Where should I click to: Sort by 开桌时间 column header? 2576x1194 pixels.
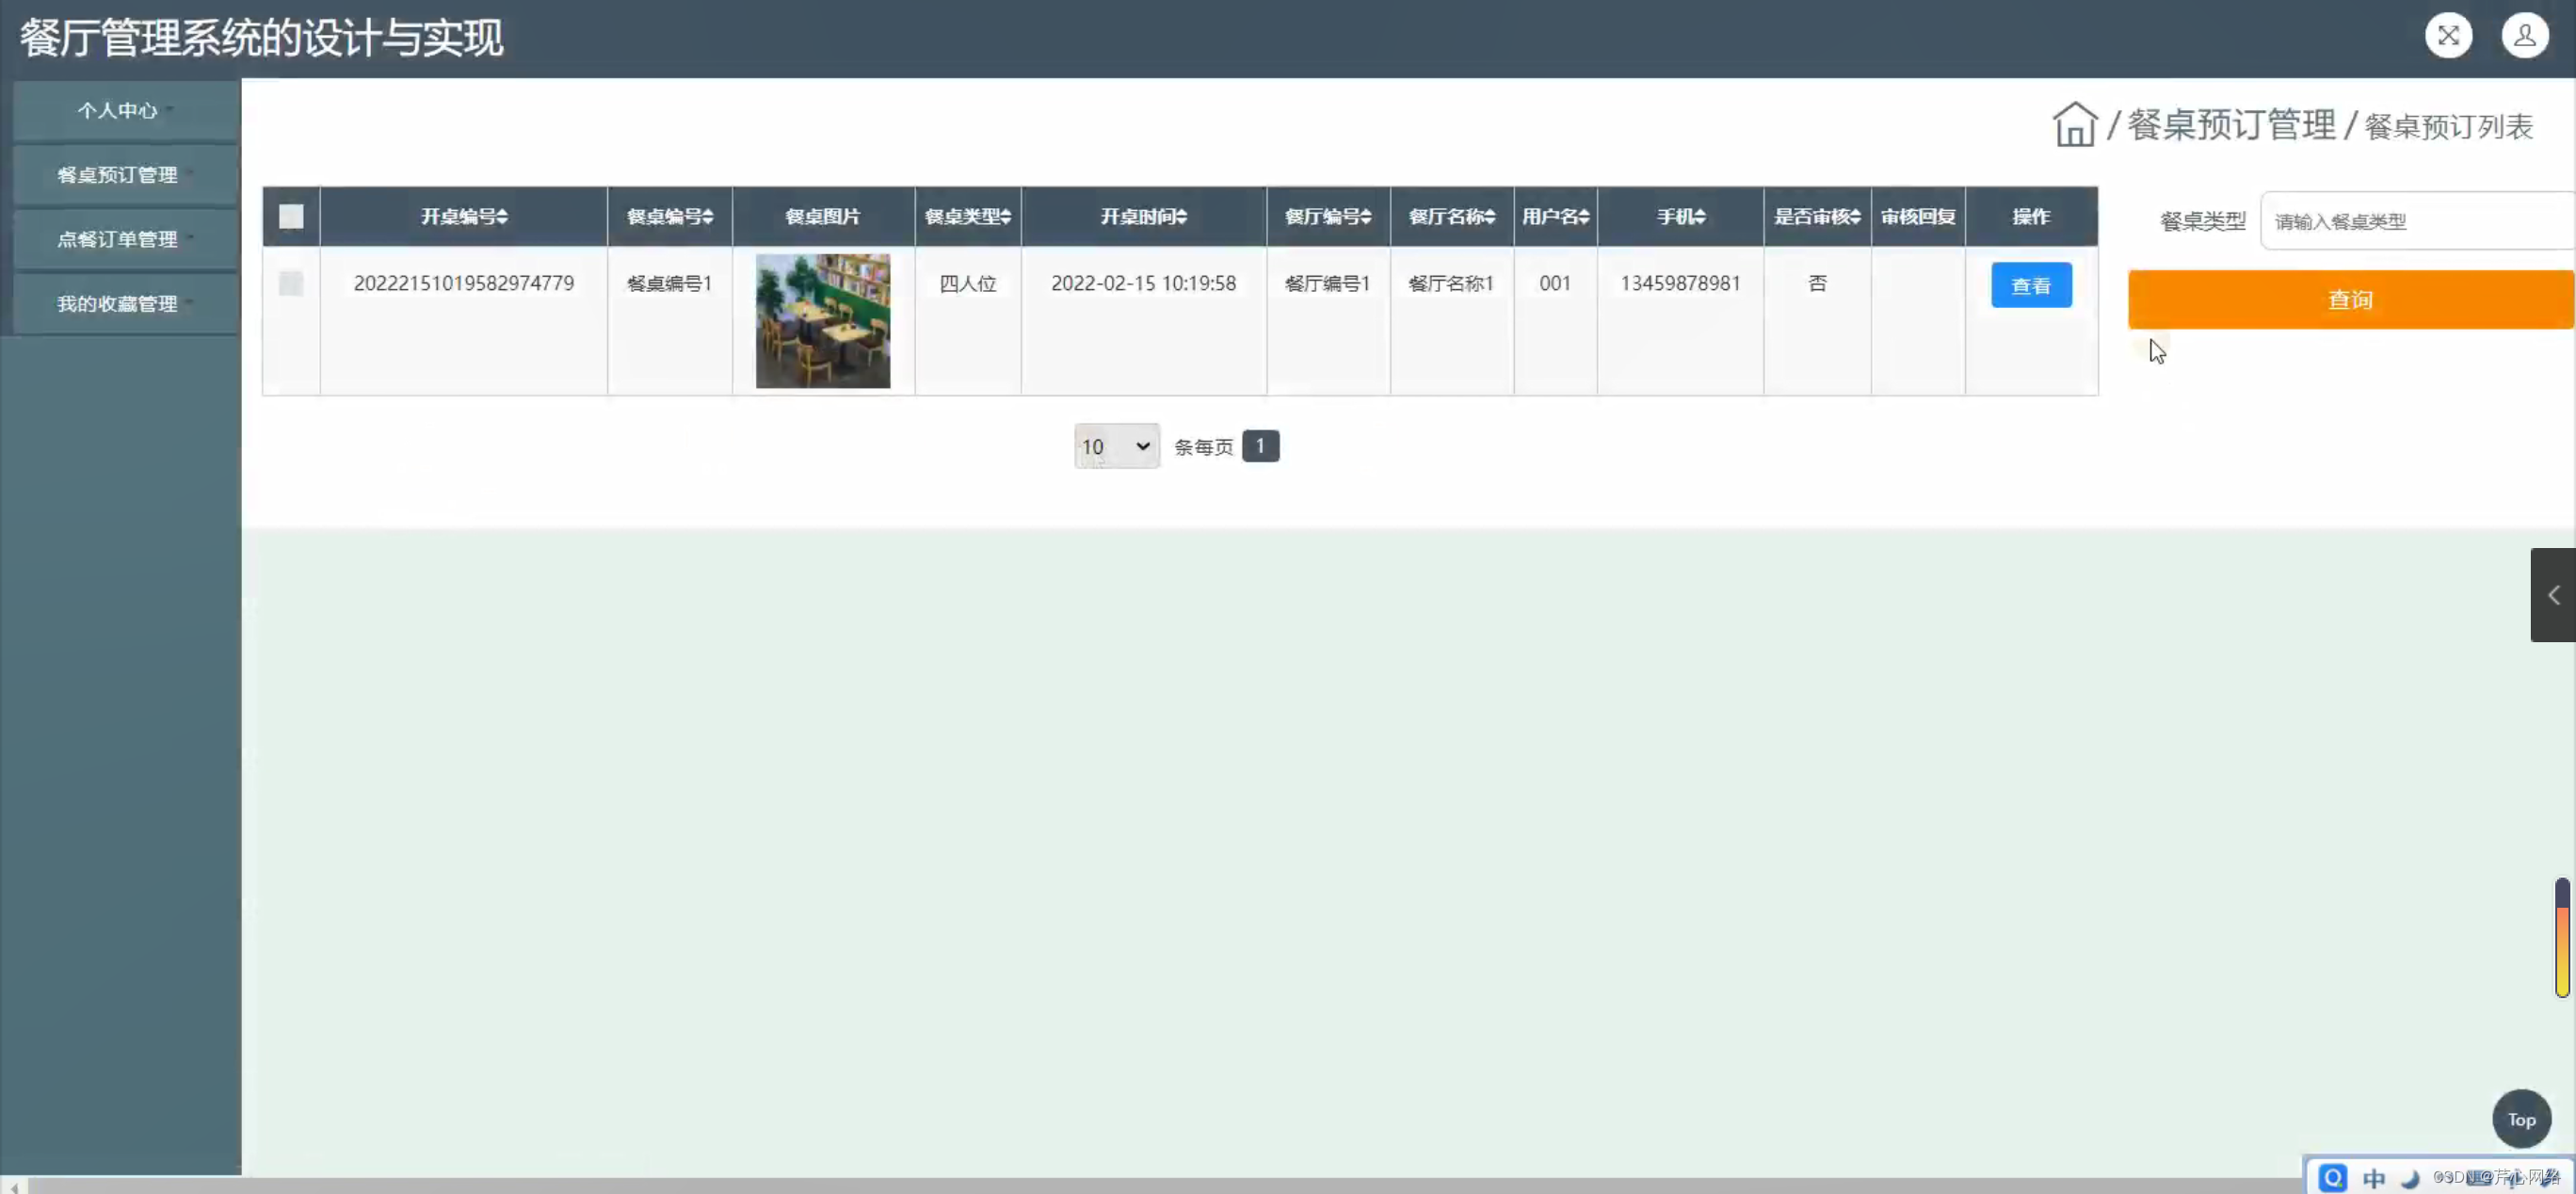pyautogui.click(x=1143, y=217)
